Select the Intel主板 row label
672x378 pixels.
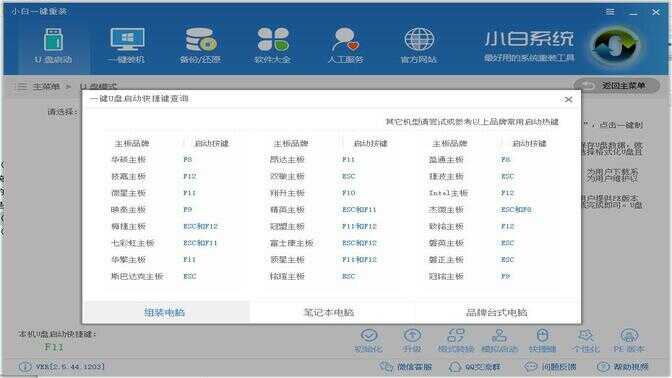pyautogui.click(x=448, y=193)
